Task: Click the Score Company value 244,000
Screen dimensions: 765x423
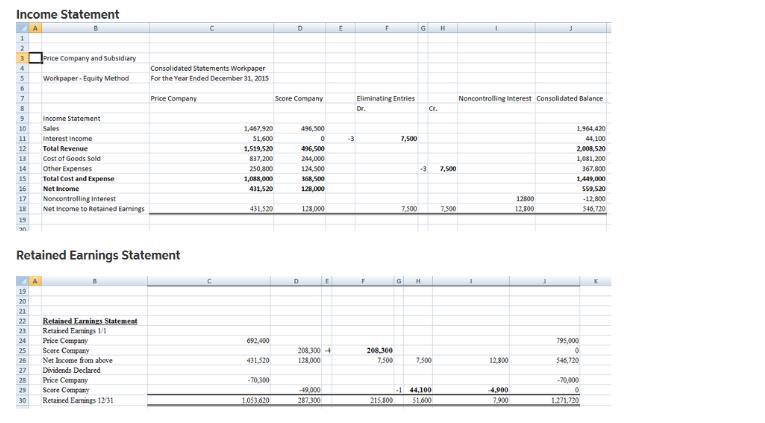Action: (313, 159)
